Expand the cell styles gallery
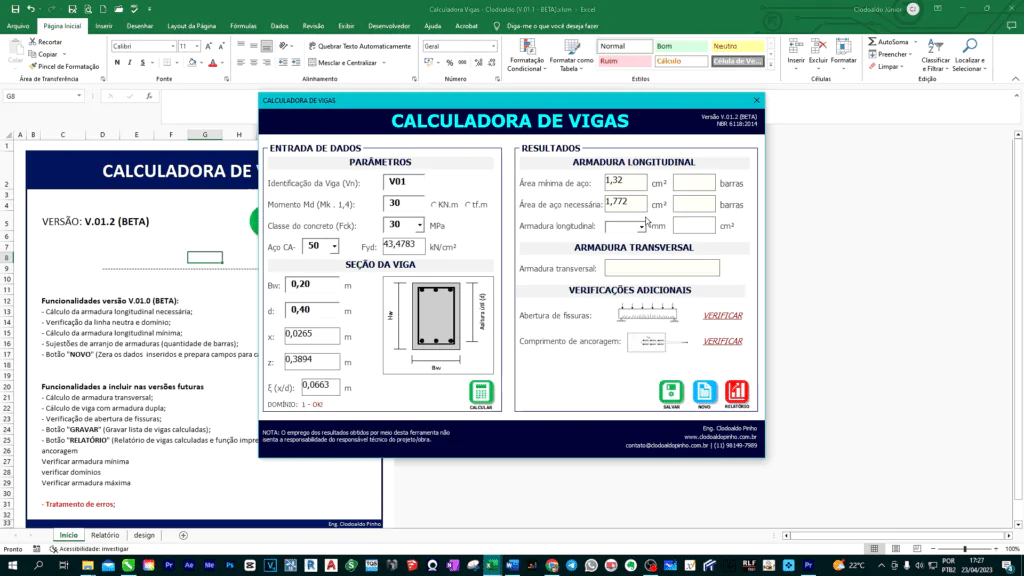1024x576 pixels. click(x=771, y=65)
